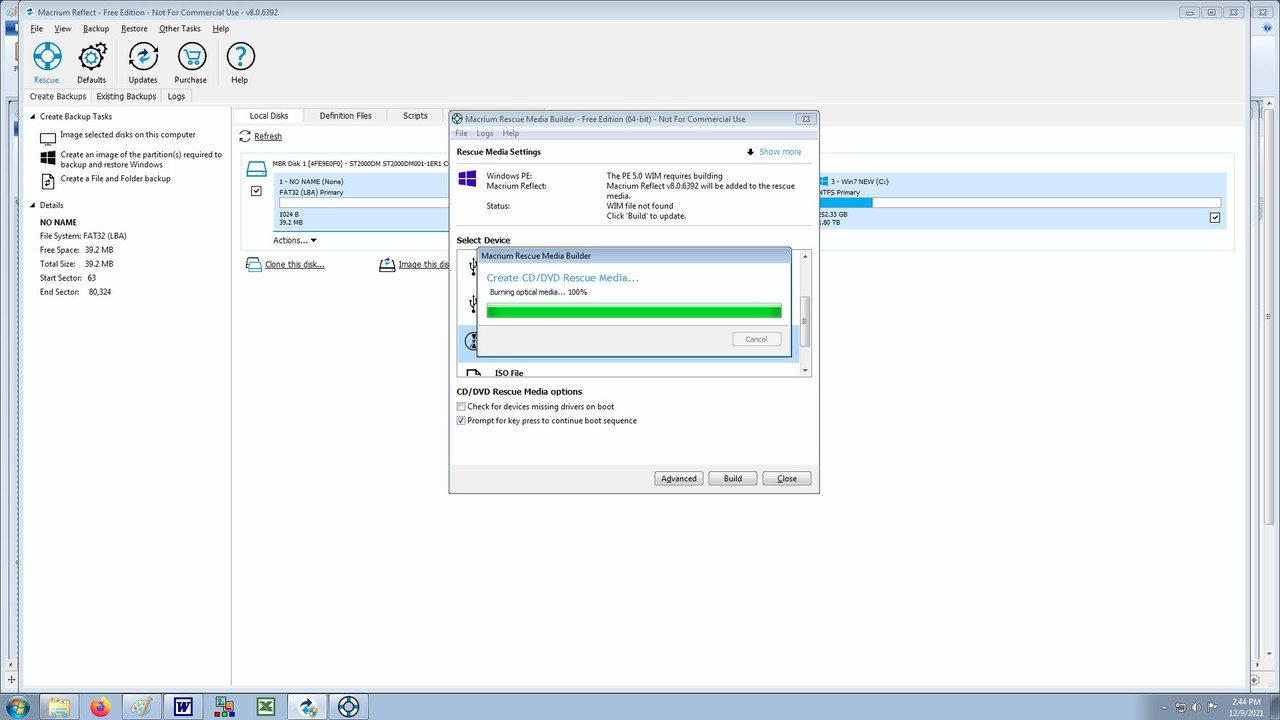Click the Show more down-arrow icon
The image size is (1280, 720).
[x=750, y=152]
